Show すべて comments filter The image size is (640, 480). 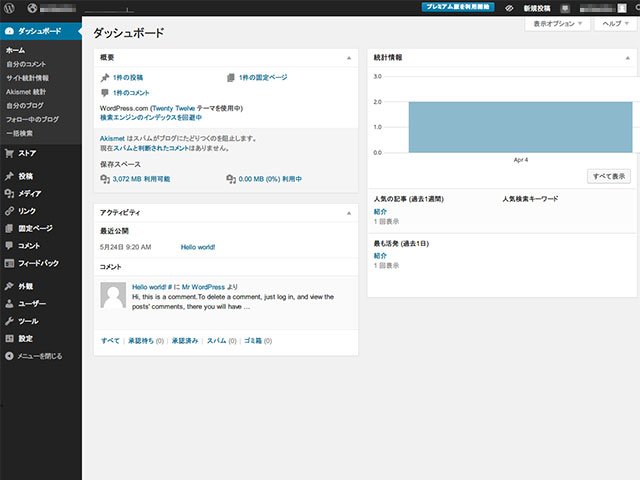point(110,341)
